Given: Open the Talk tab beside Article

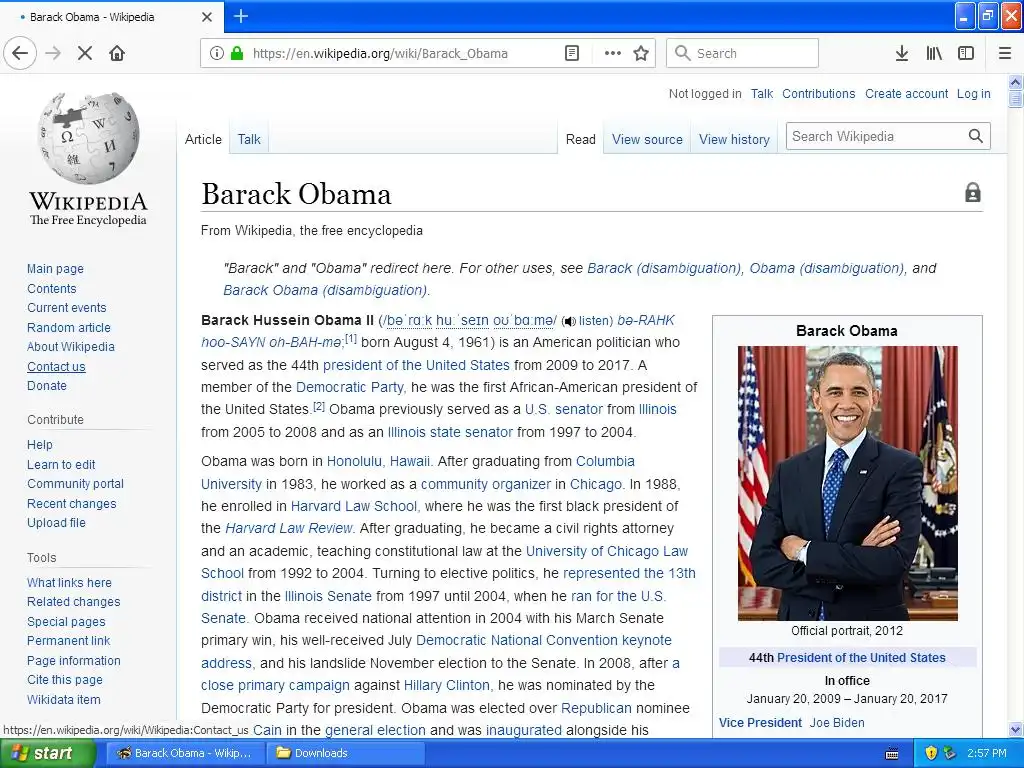Looking at the screenshot, I should [x=249, y=139].
